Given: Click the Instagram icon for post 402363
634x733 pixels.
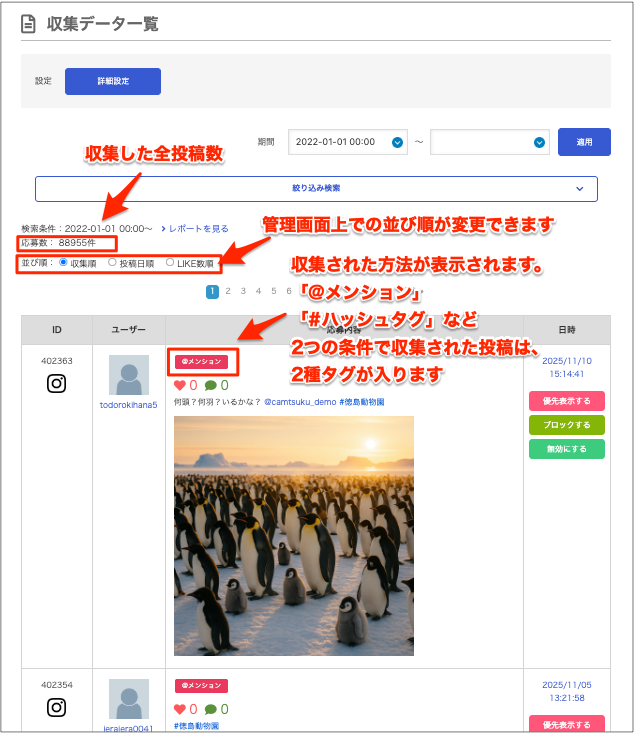Looking at the screenshot, I should click(x=57, y=383).
